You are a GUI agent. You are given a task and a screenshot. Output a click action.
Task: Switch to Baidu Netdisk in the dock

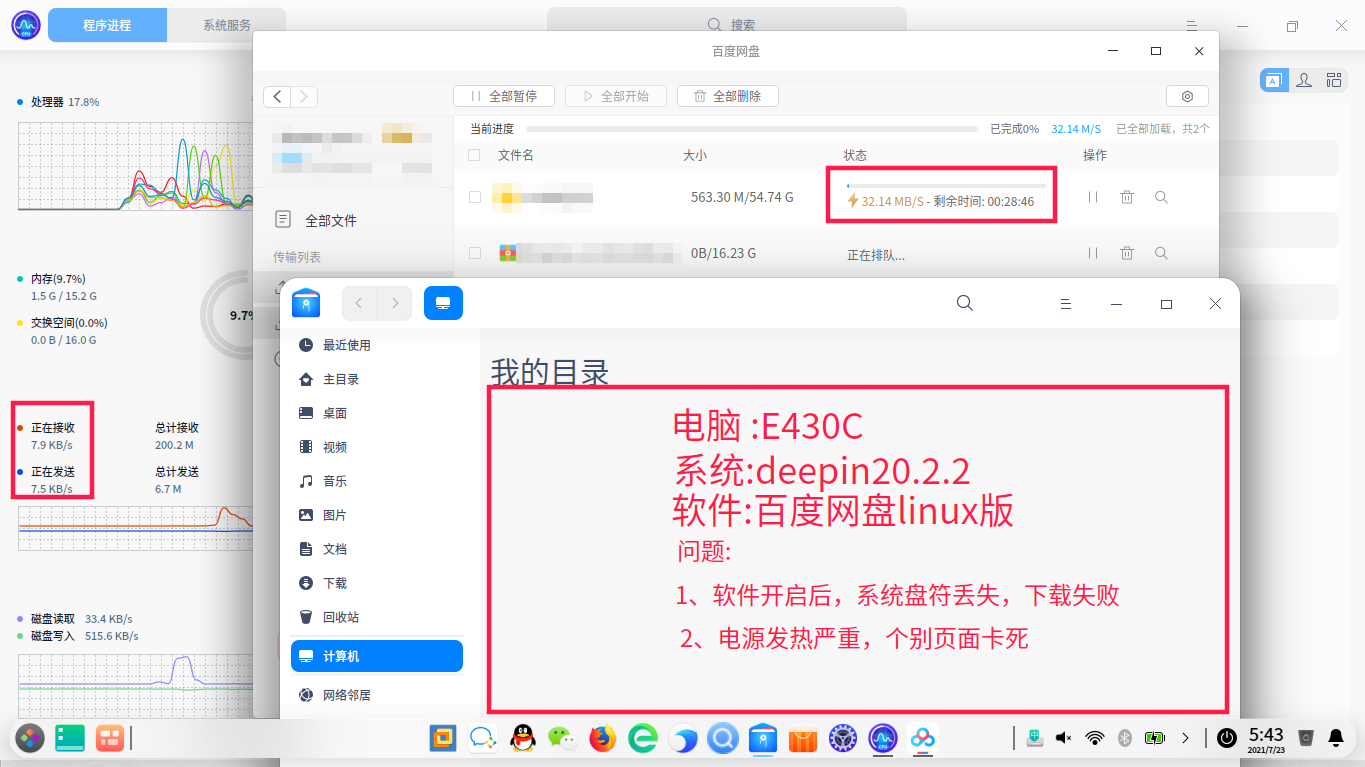click(923, 738)
